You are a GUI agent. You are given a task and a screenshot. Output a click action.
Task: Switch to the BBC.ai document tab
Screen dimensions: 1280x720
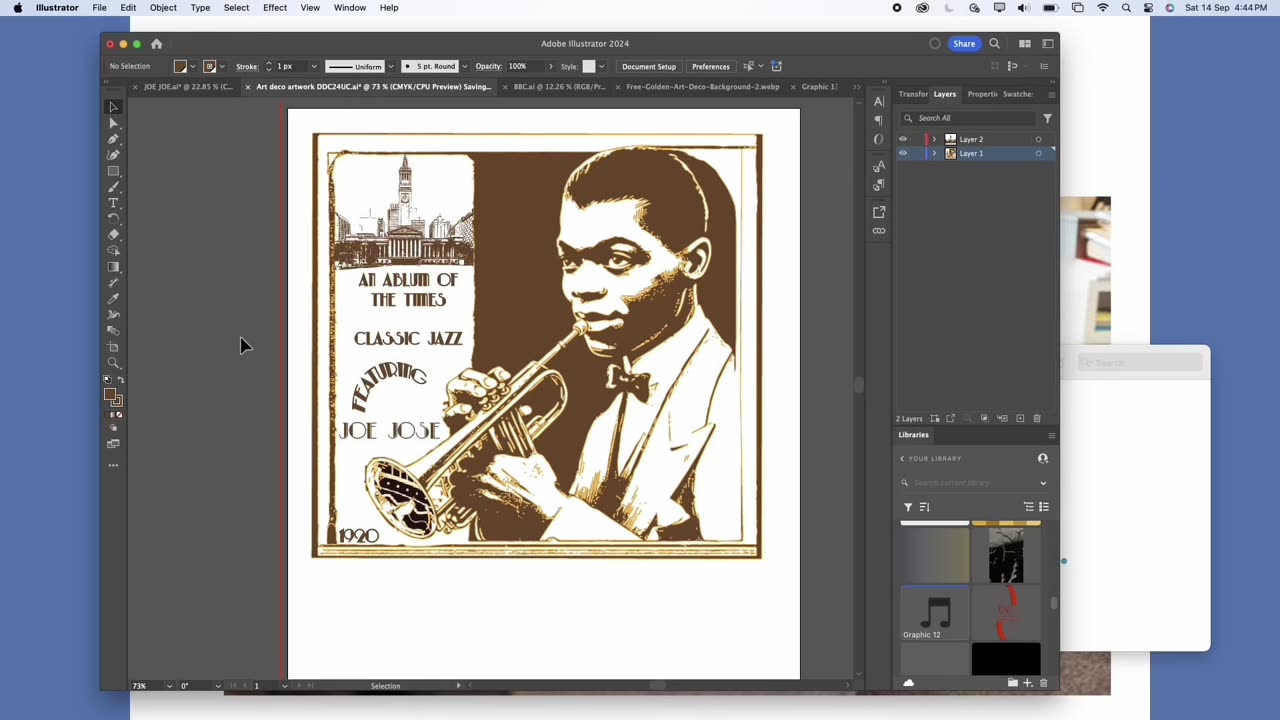pyautogui.click(x=559, y=87)
